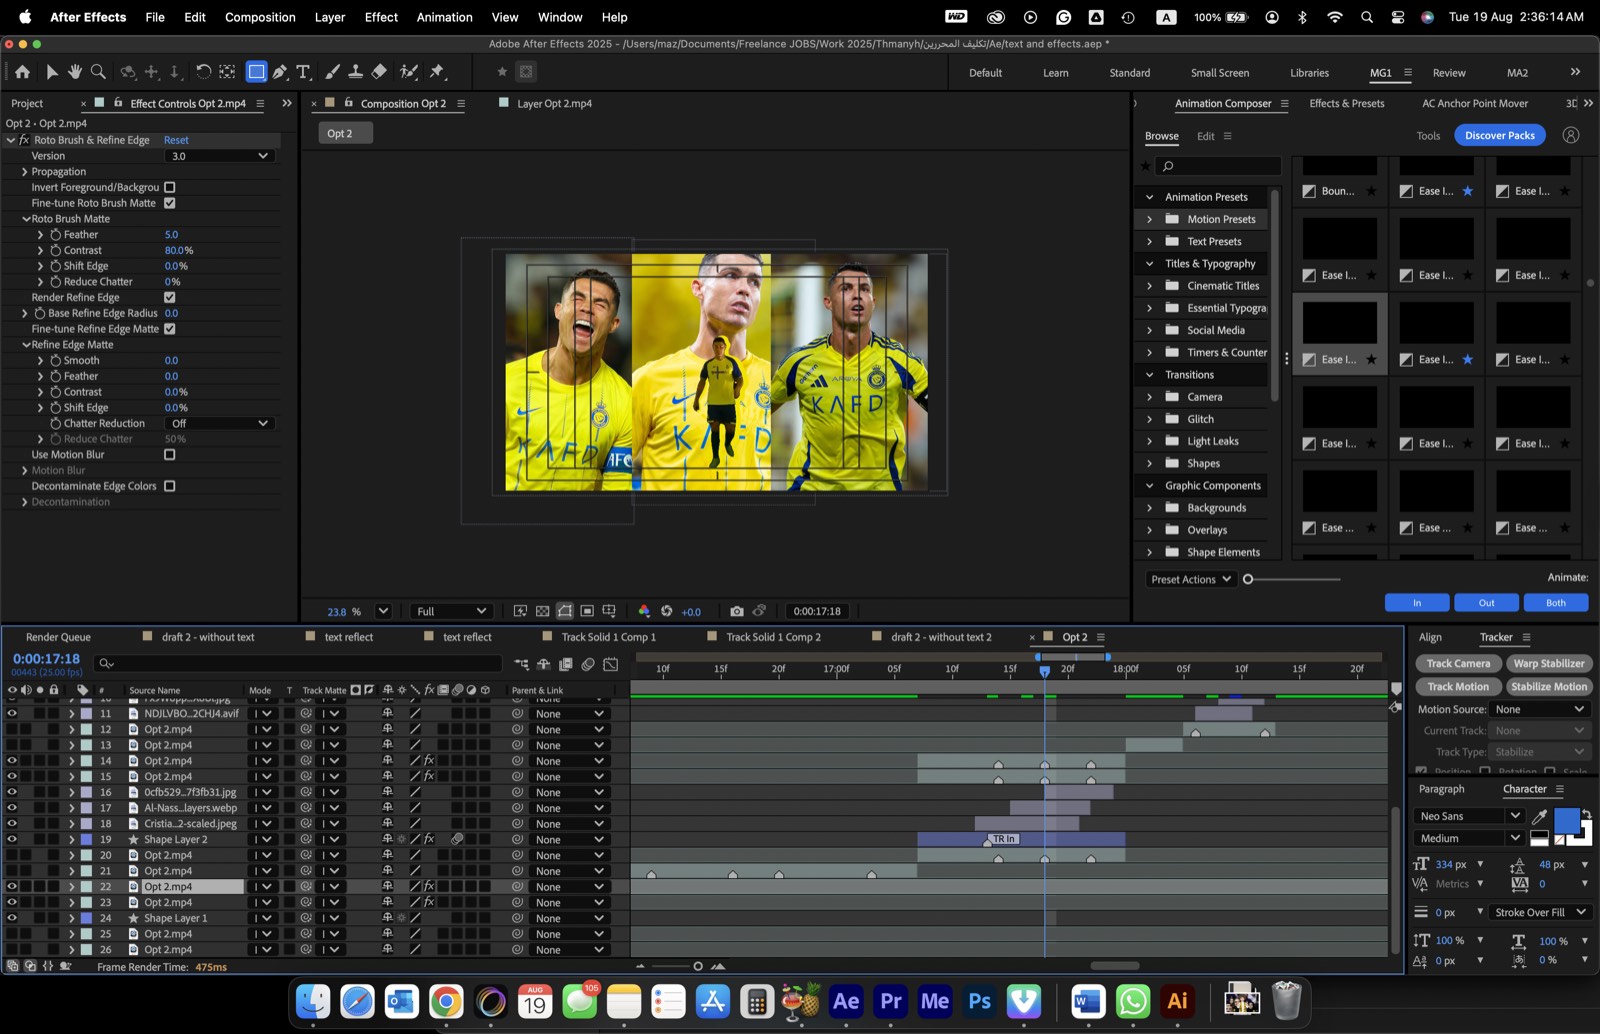The image size is (1600, 1034).
Task: Select the Puppet Pin tool
Action: pos(437,72)
